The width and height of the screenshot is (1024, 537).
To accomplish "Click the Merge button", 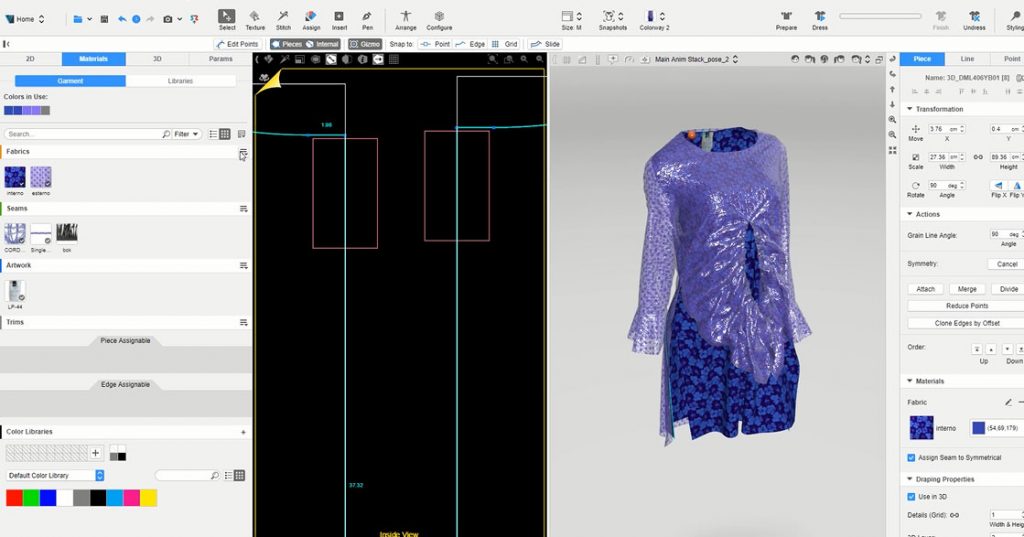I will click(967, 289).
